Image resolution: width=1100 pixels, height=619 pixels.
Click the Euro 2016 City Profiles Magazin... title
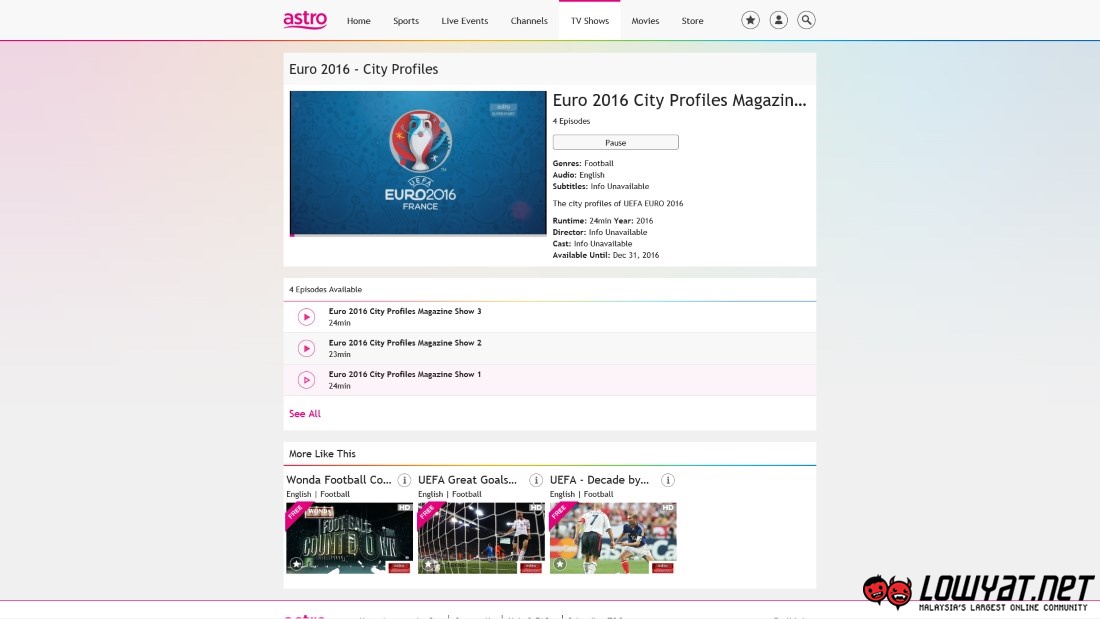click(x=679, y=100)
